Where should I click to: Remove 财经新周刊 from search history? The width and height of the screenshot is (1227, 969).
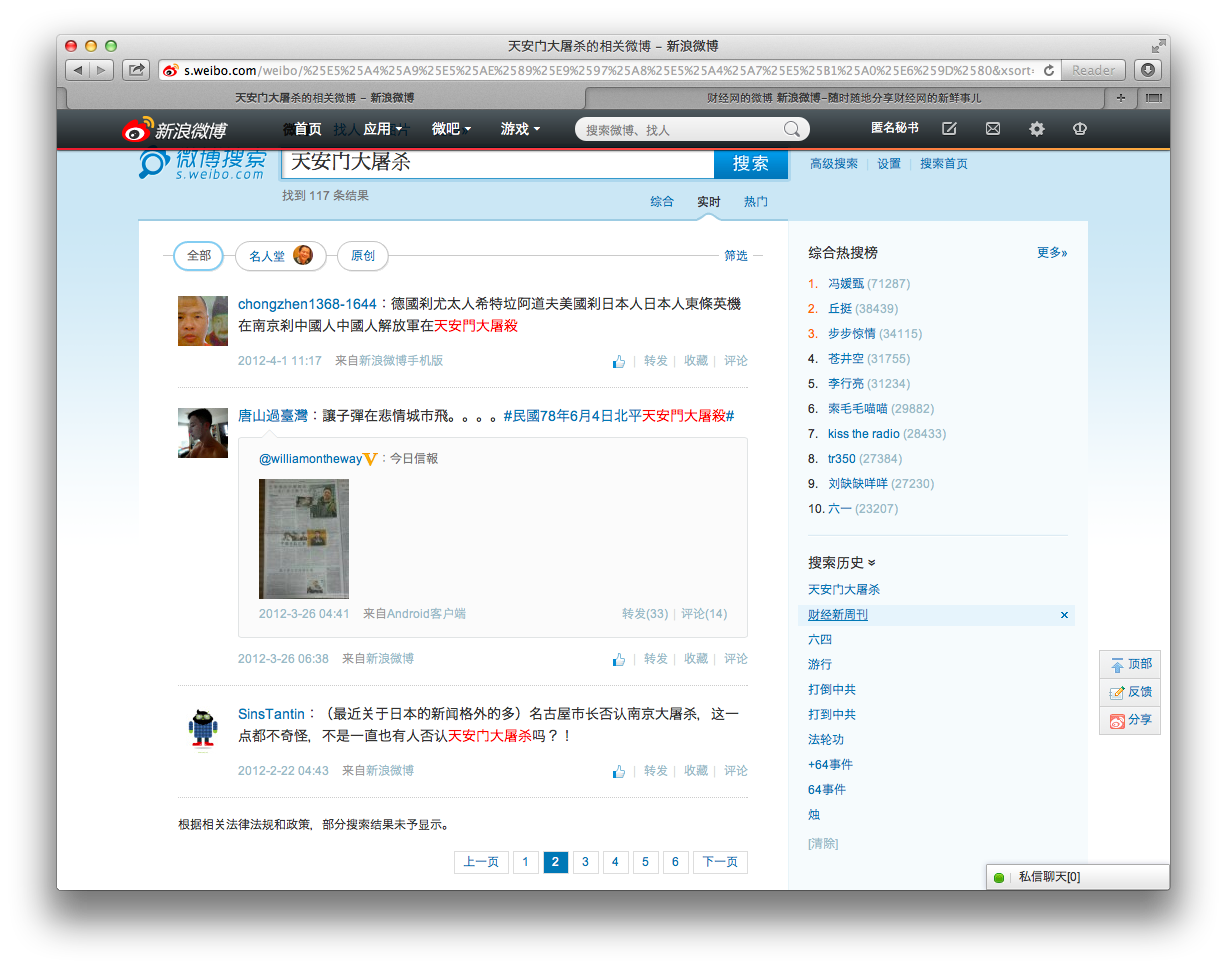coord(1064,615)
